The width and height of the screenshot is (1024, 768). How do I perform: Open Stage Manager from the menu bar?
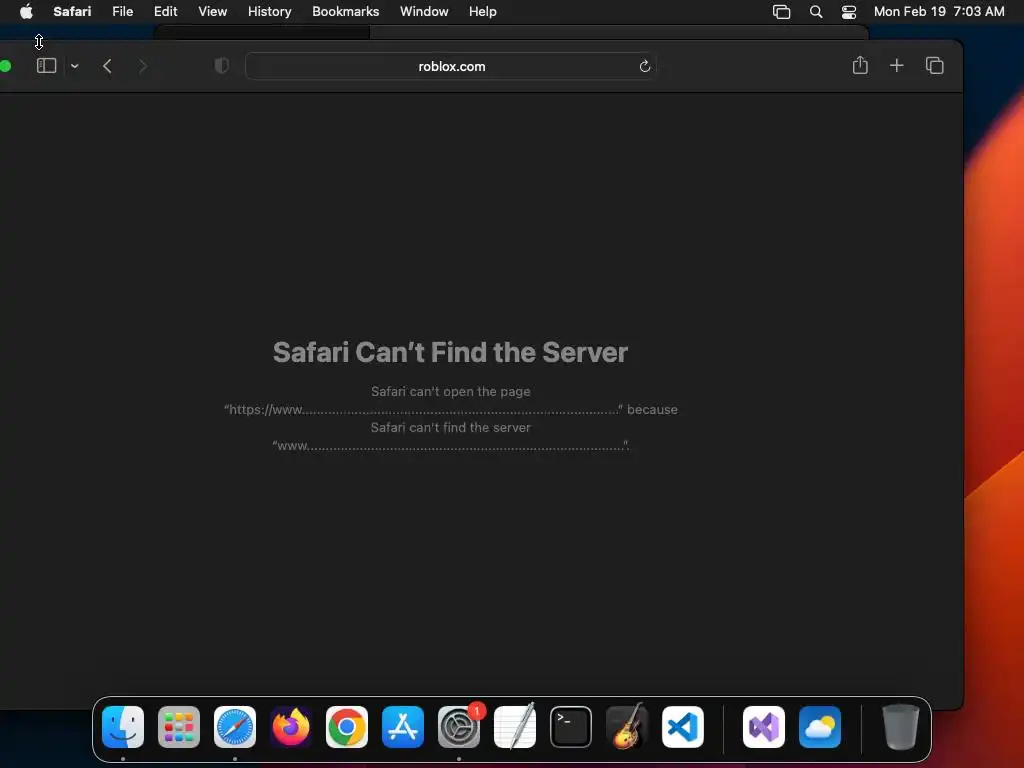coord(781,12)
